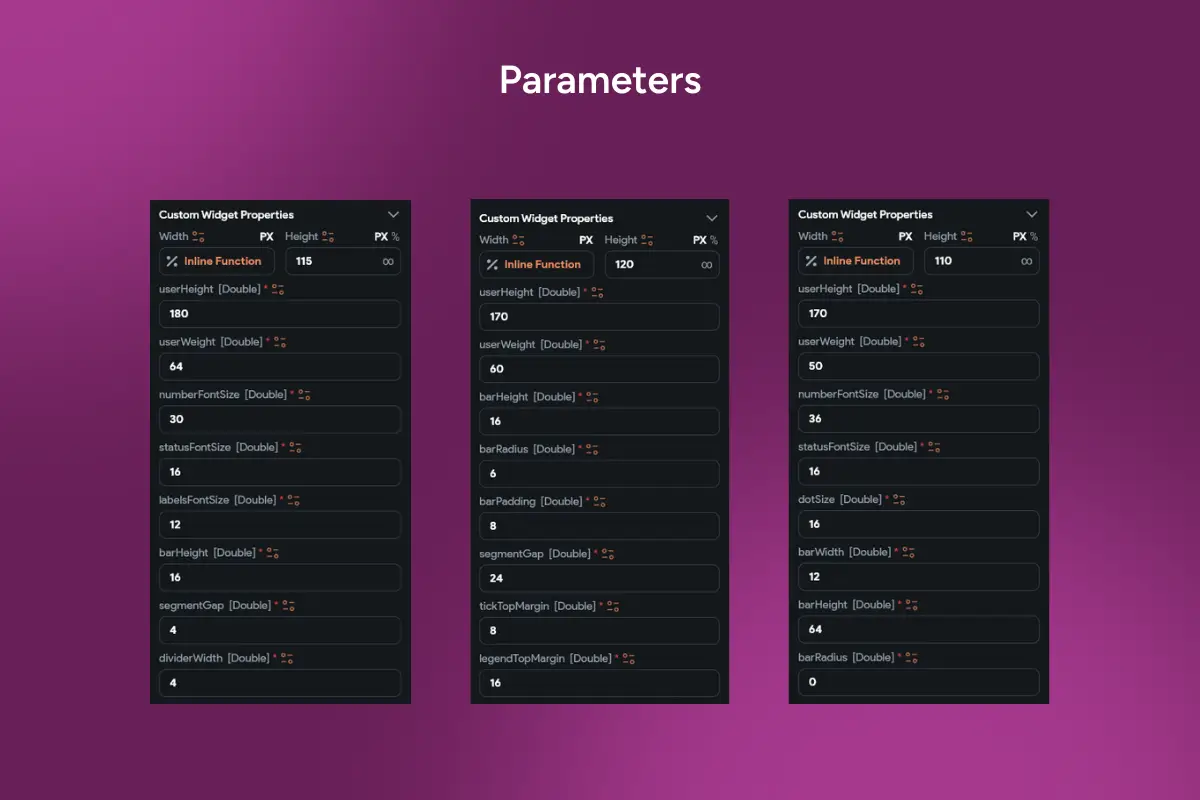
Task: Collapse the properties panel containing dividerWidth
Action: (393, 214)
